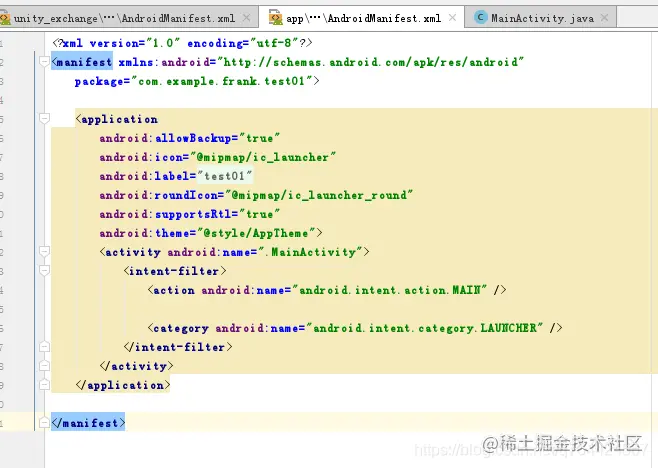
Task: Click the .MainActivity activity name
Action: coord(310,252)
